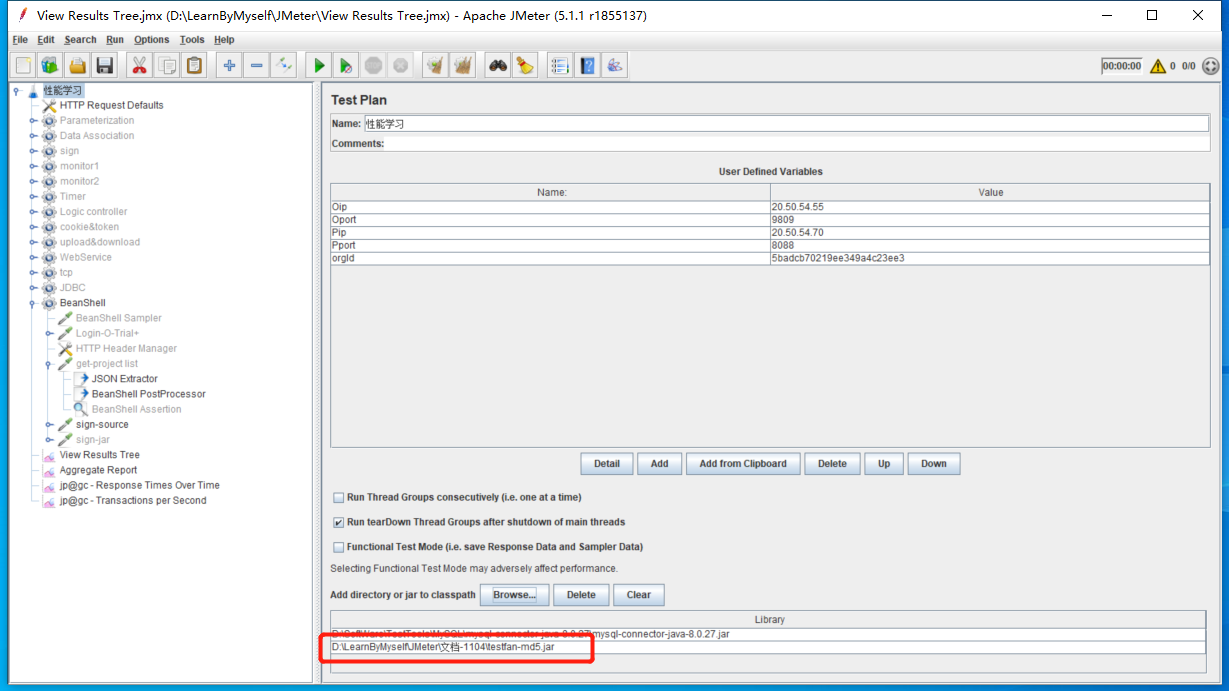Collapse the get-project list sampler
The image size is (1229, 691).
point(49,364)
